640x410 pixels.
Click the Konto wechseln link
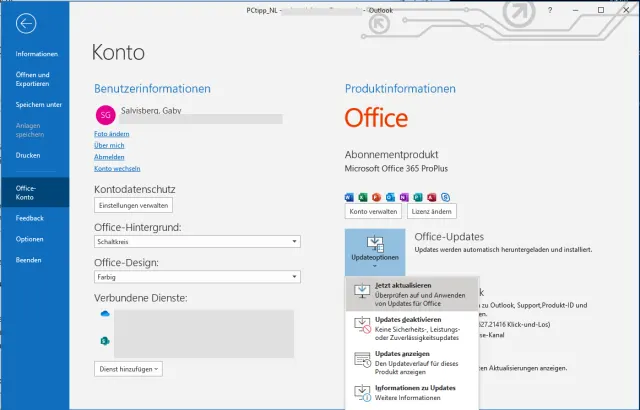click(117, 168)
